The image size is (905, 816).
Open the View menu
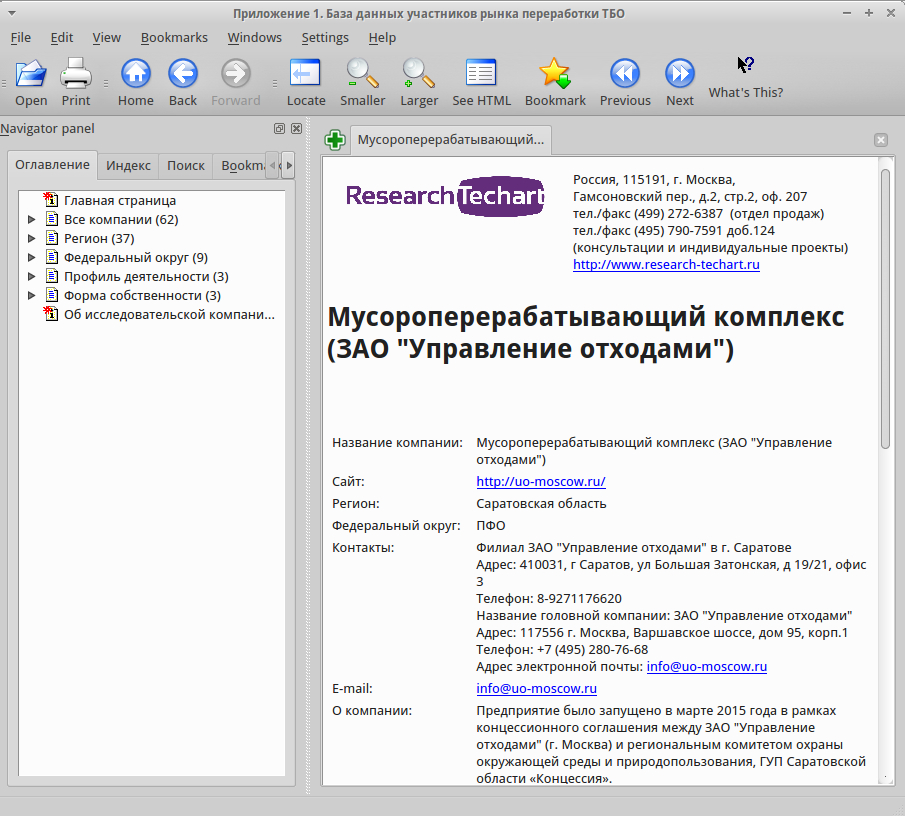click(x=107, y=38)
